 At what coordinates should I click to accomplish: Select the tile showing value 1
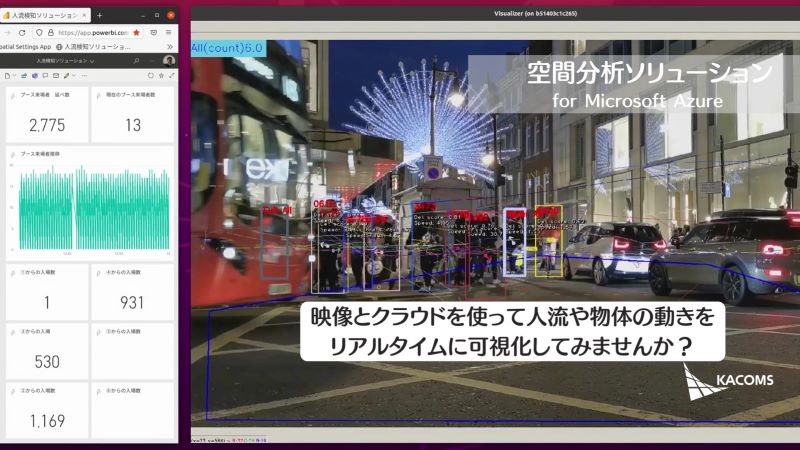47,292
